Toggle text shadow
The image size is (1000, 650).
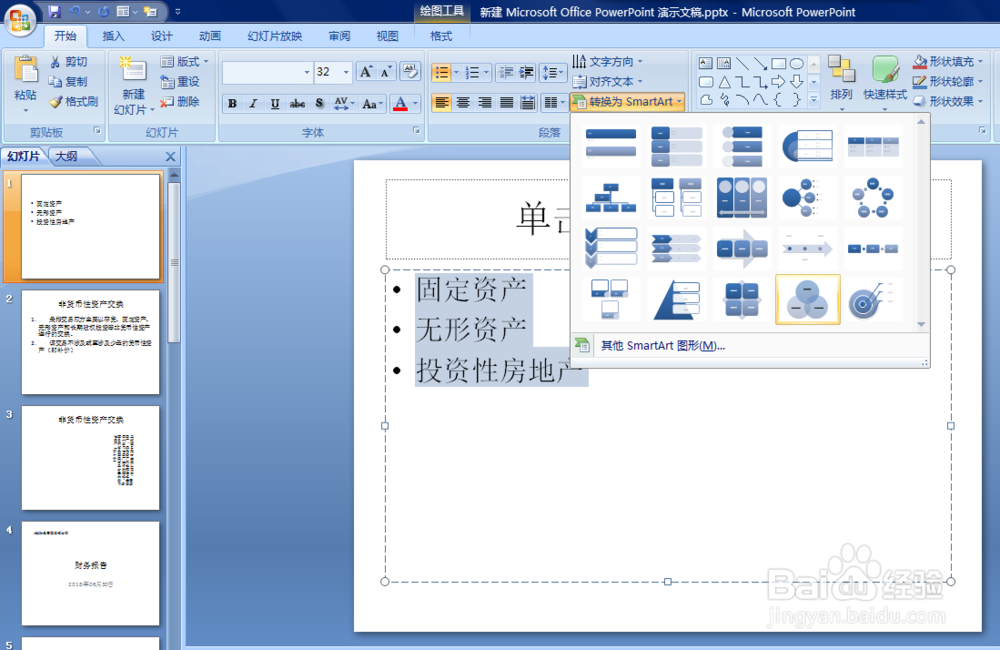tap(319, 103)
